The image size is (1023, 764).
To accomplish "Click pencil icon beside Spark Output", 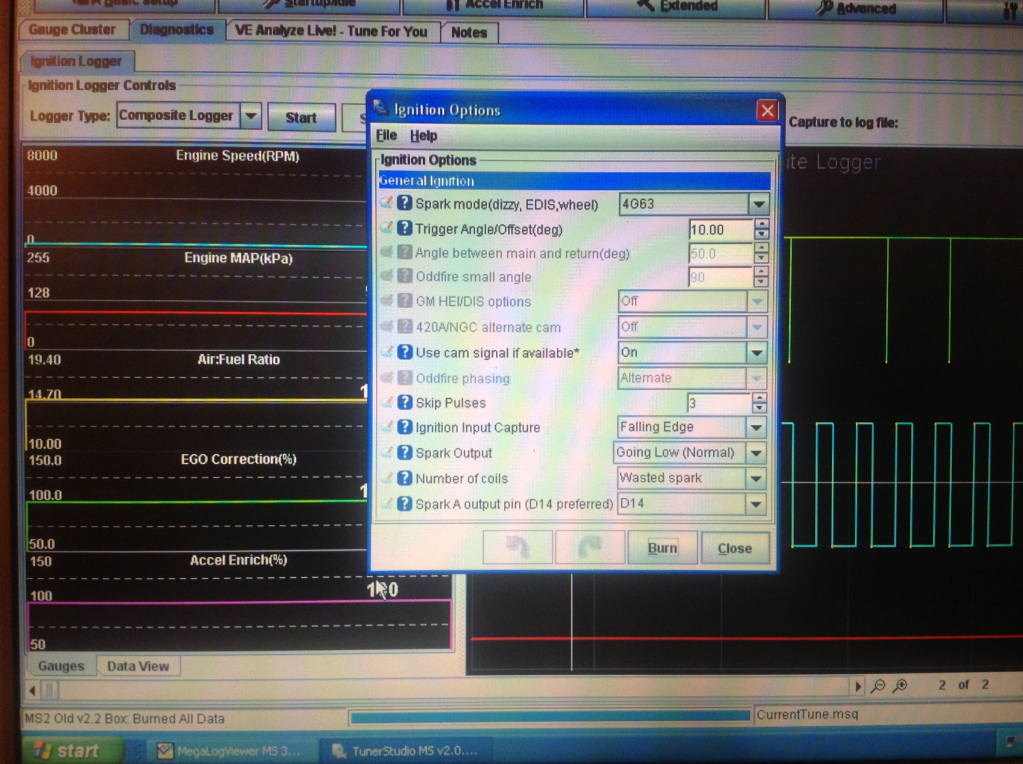I will coord(387,453).
